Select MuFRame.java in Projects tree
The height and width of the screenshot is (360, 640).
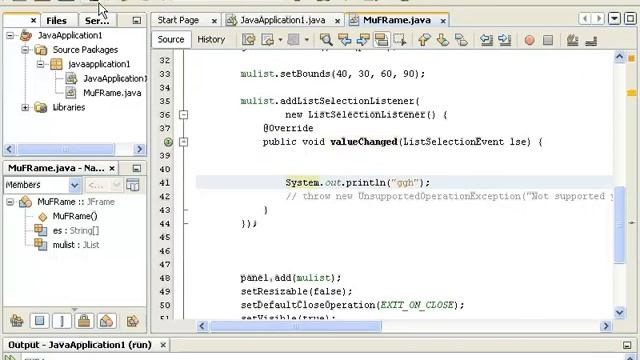(112, 93)
